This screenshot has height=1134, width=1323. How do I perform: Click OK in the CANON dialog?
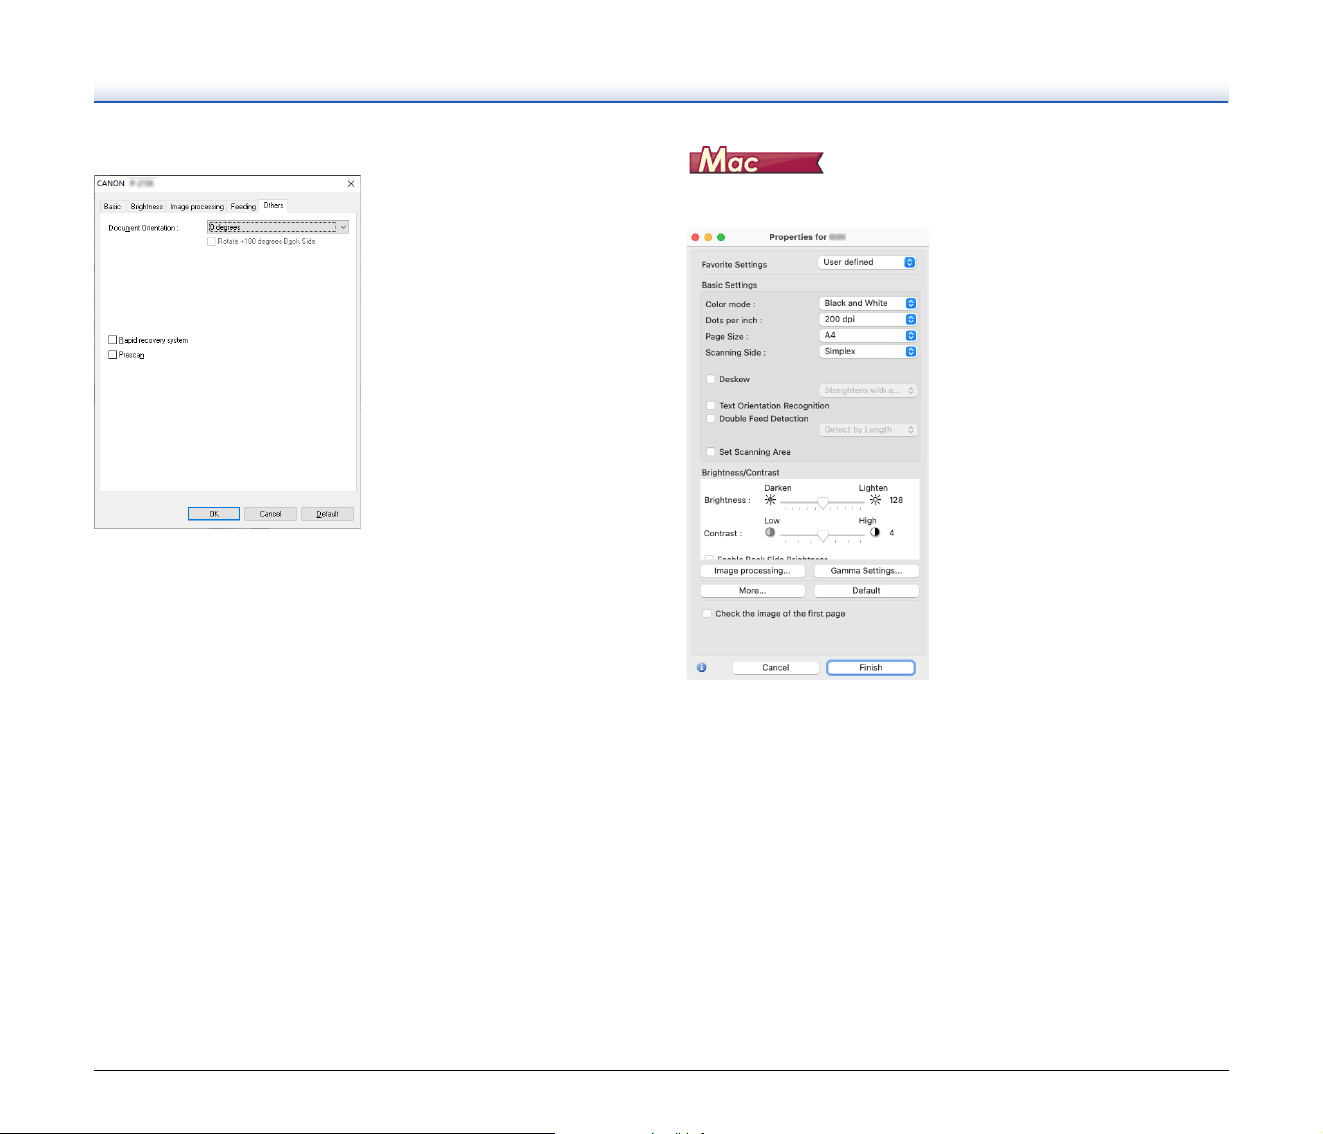pyautogui.click(x=214, y=514)
